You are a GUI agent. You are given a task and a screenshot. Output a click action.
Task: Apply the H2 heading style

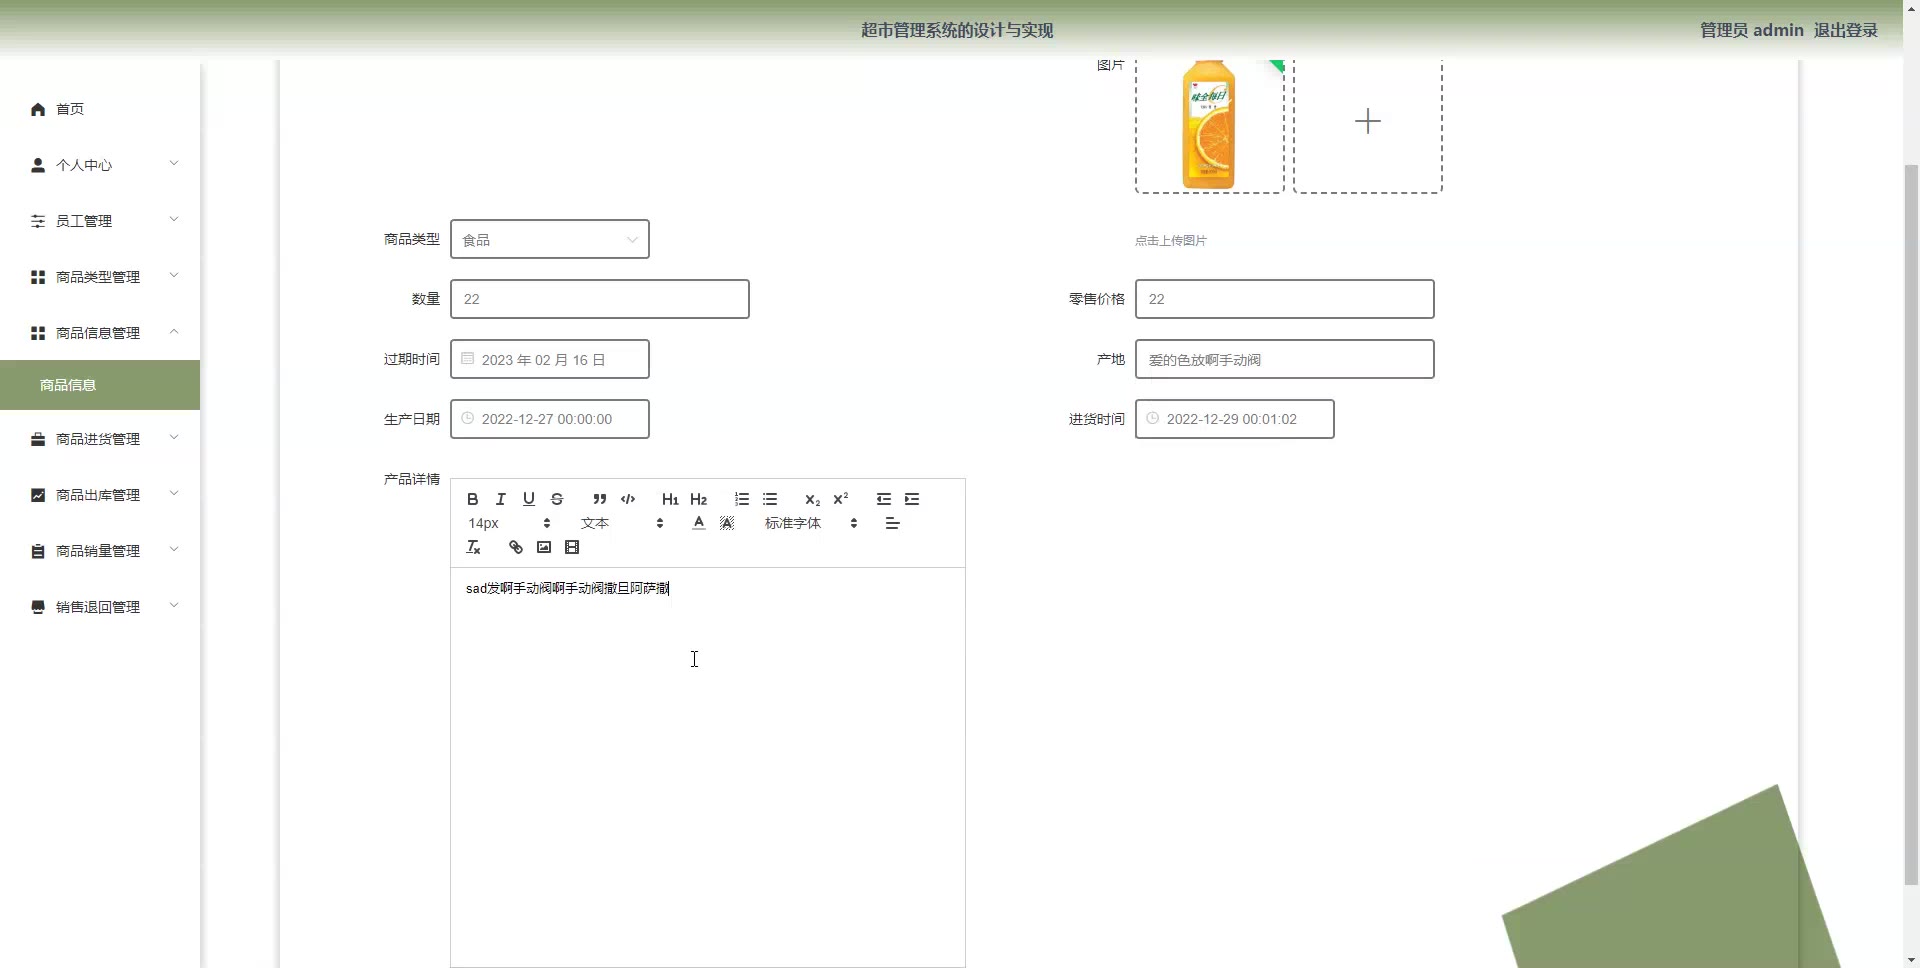[x=698, y=499]
